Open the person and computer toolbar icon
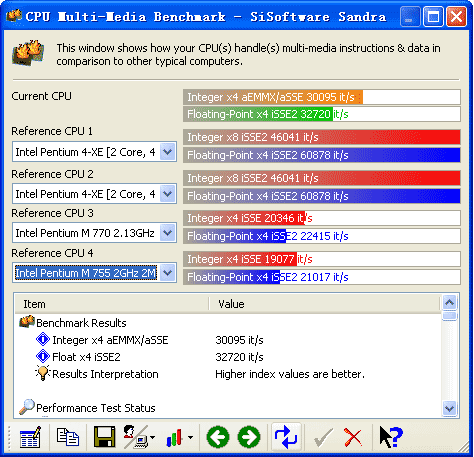474x457 pixels. point(136,437)
